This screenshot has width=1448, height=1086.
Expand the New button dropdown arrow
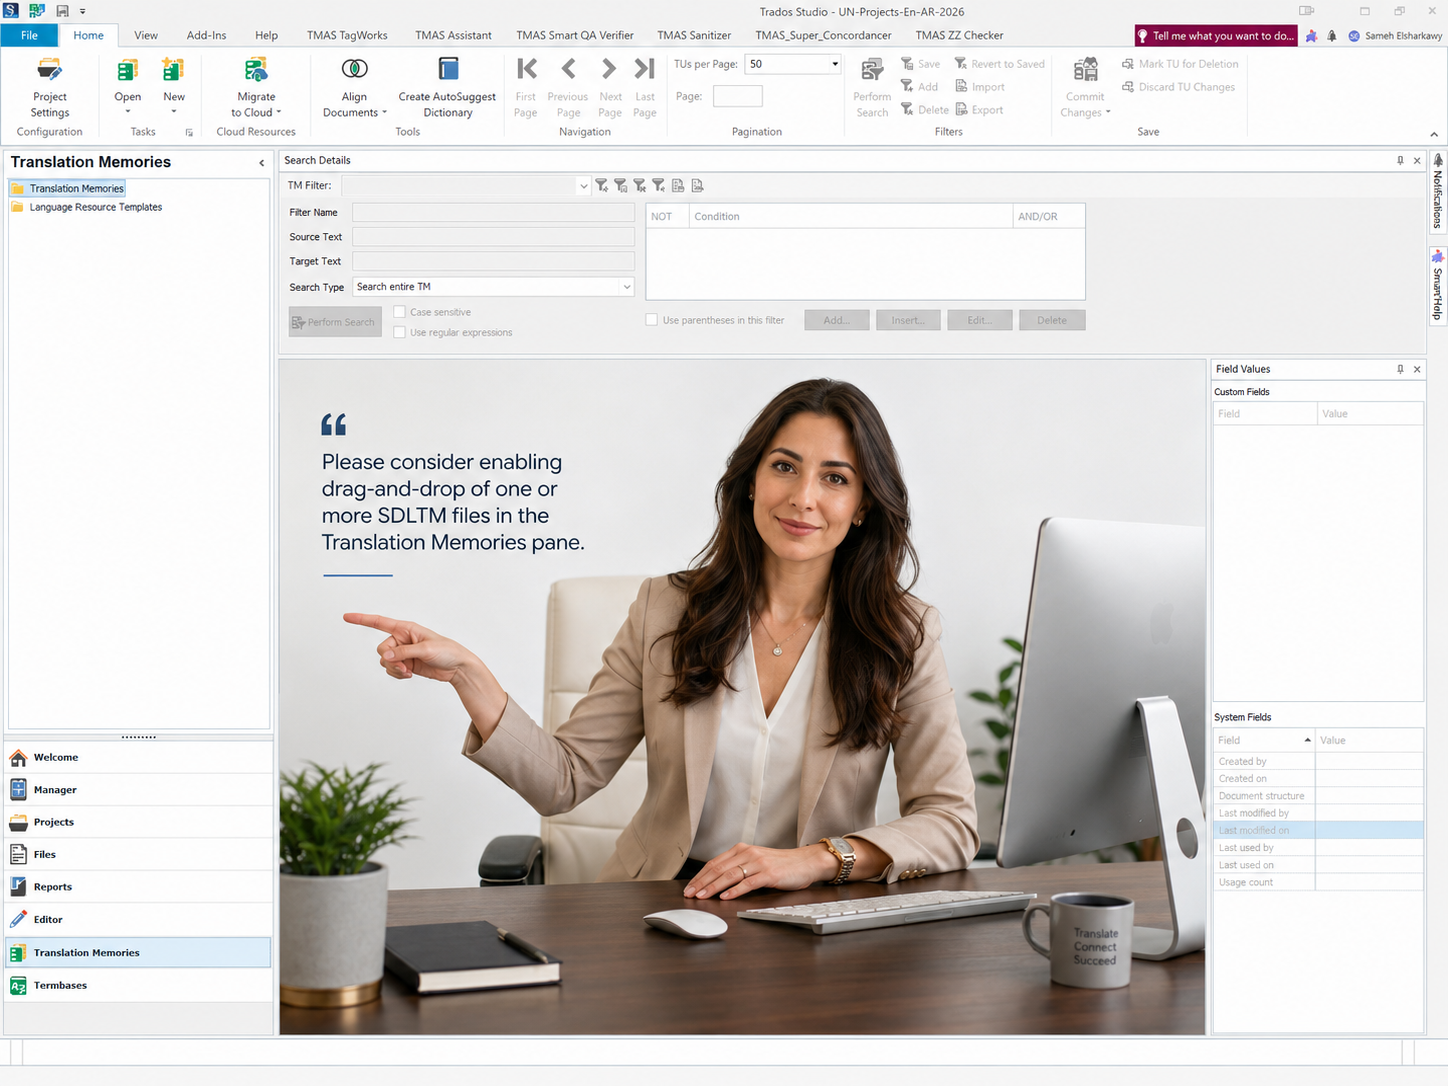[174, 112]
